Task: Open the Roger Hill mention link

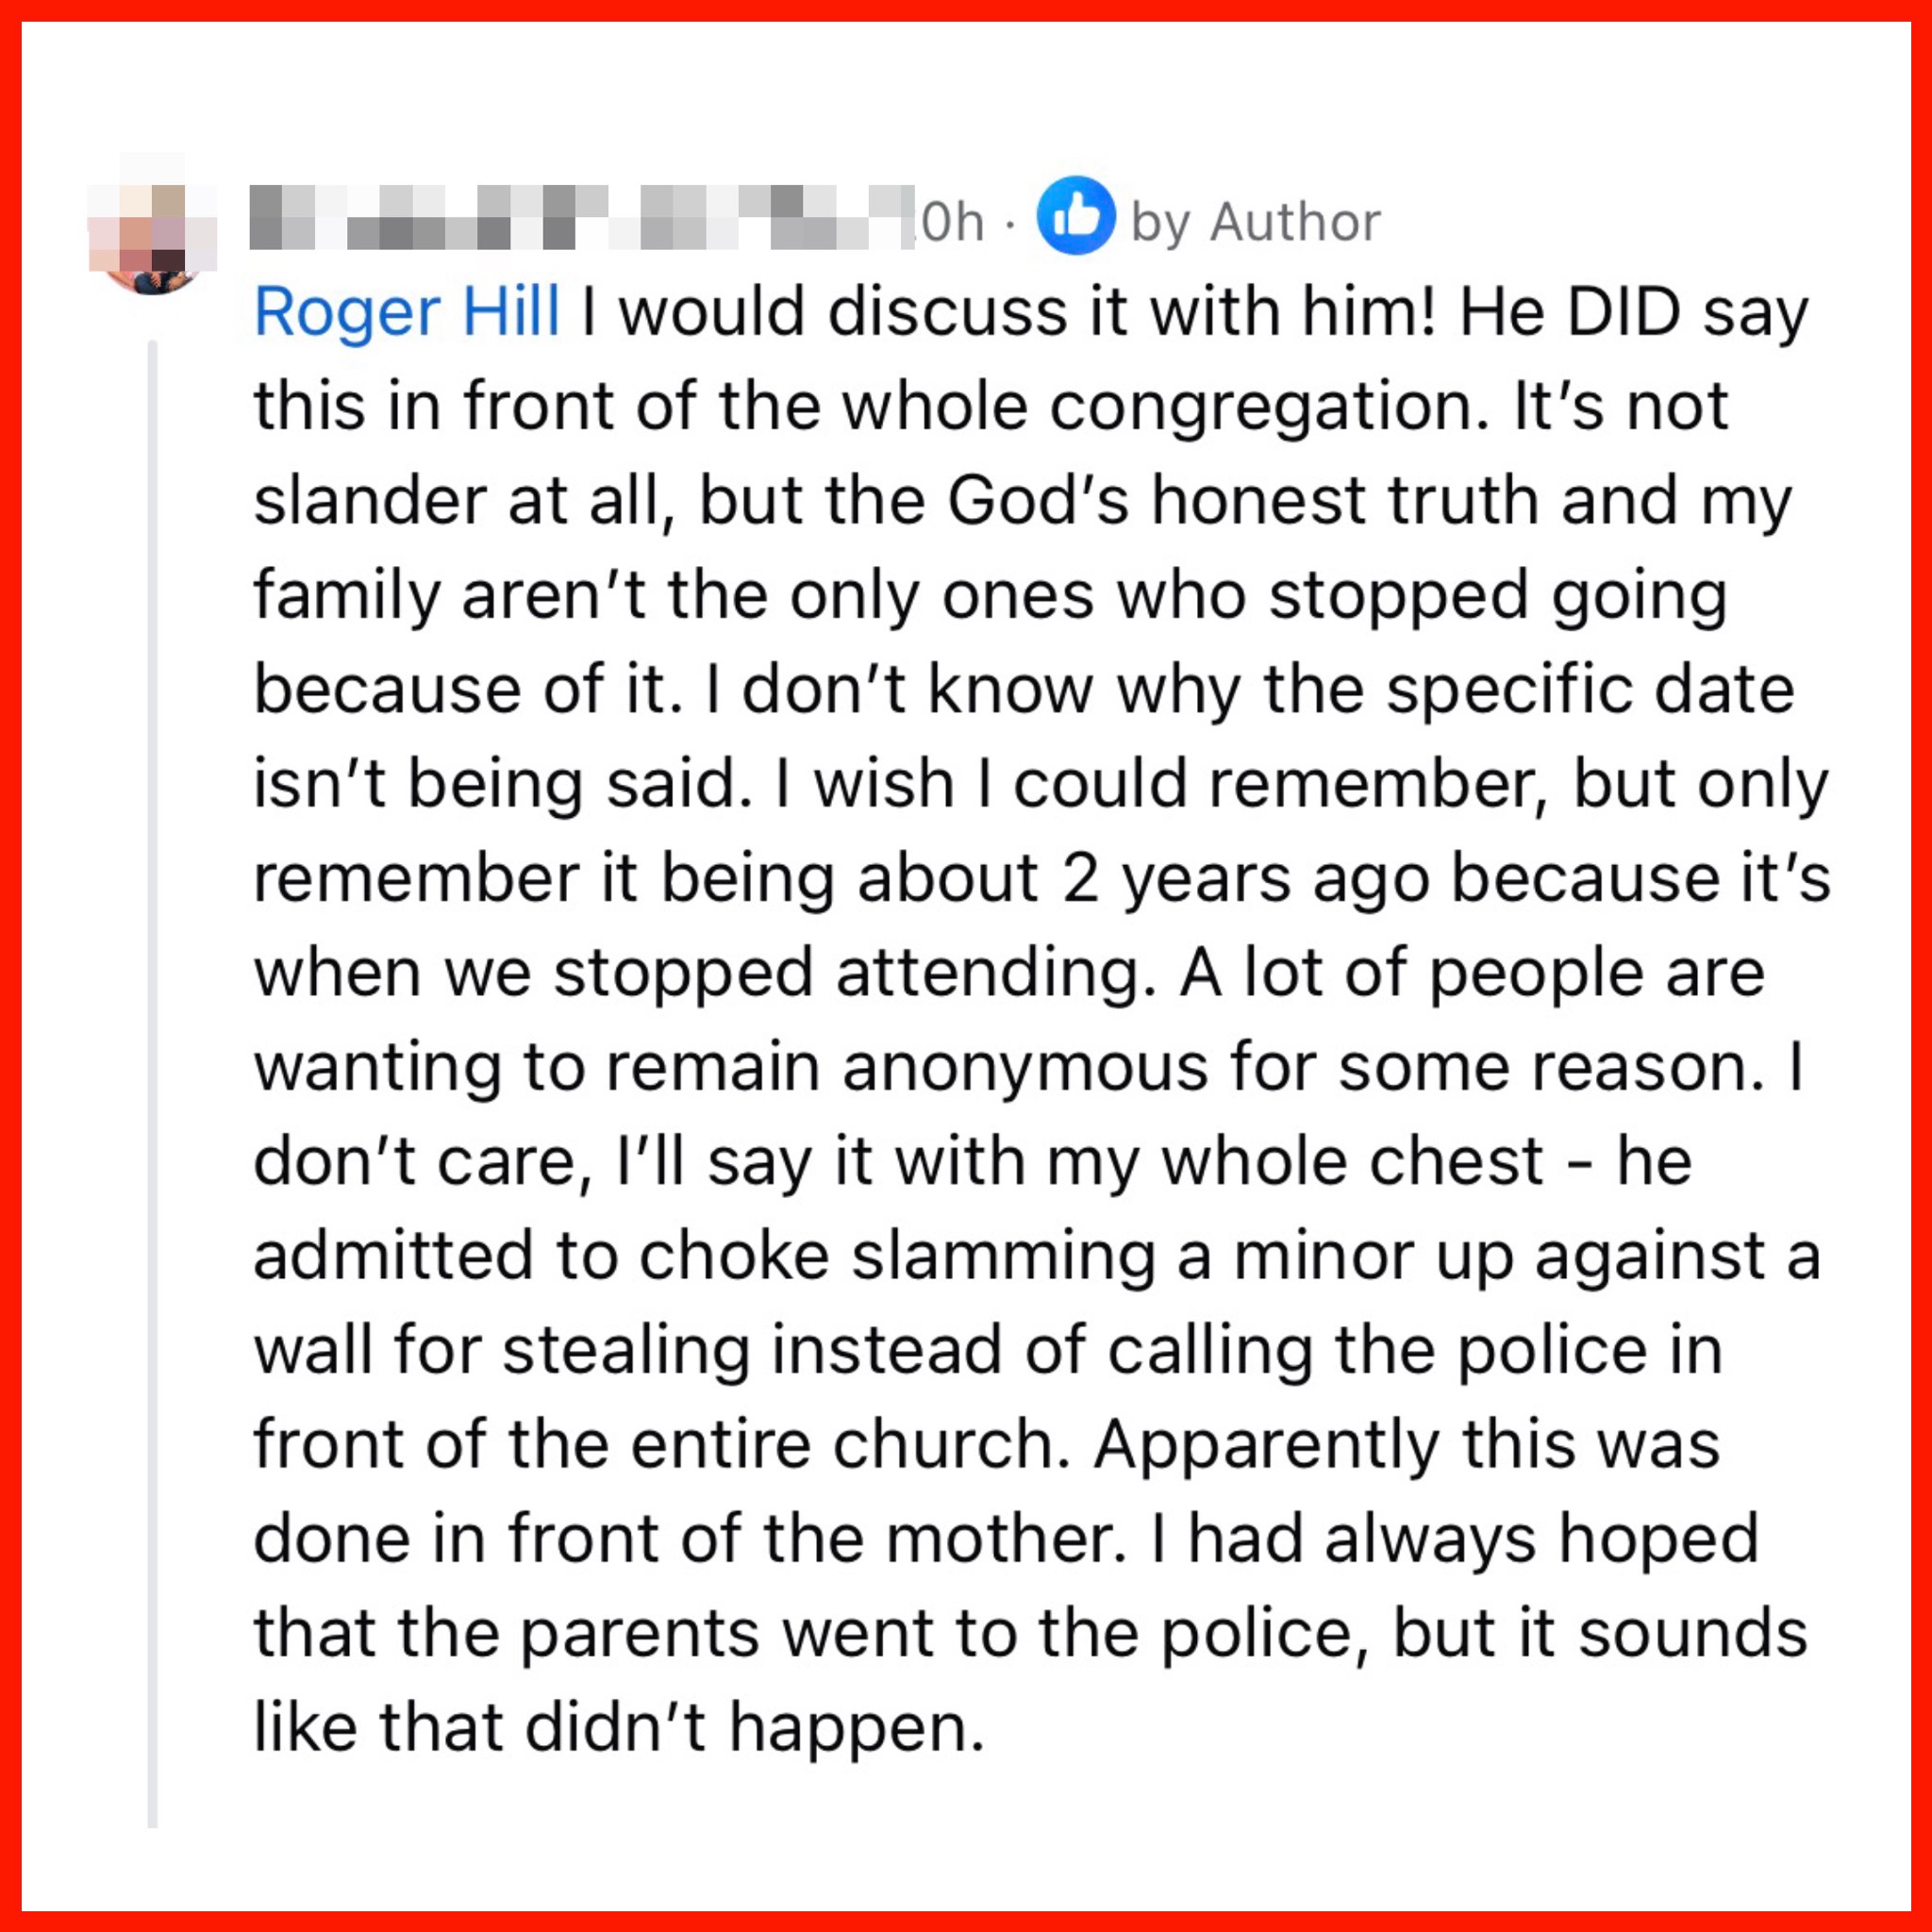Action: (x=406, y=313)
